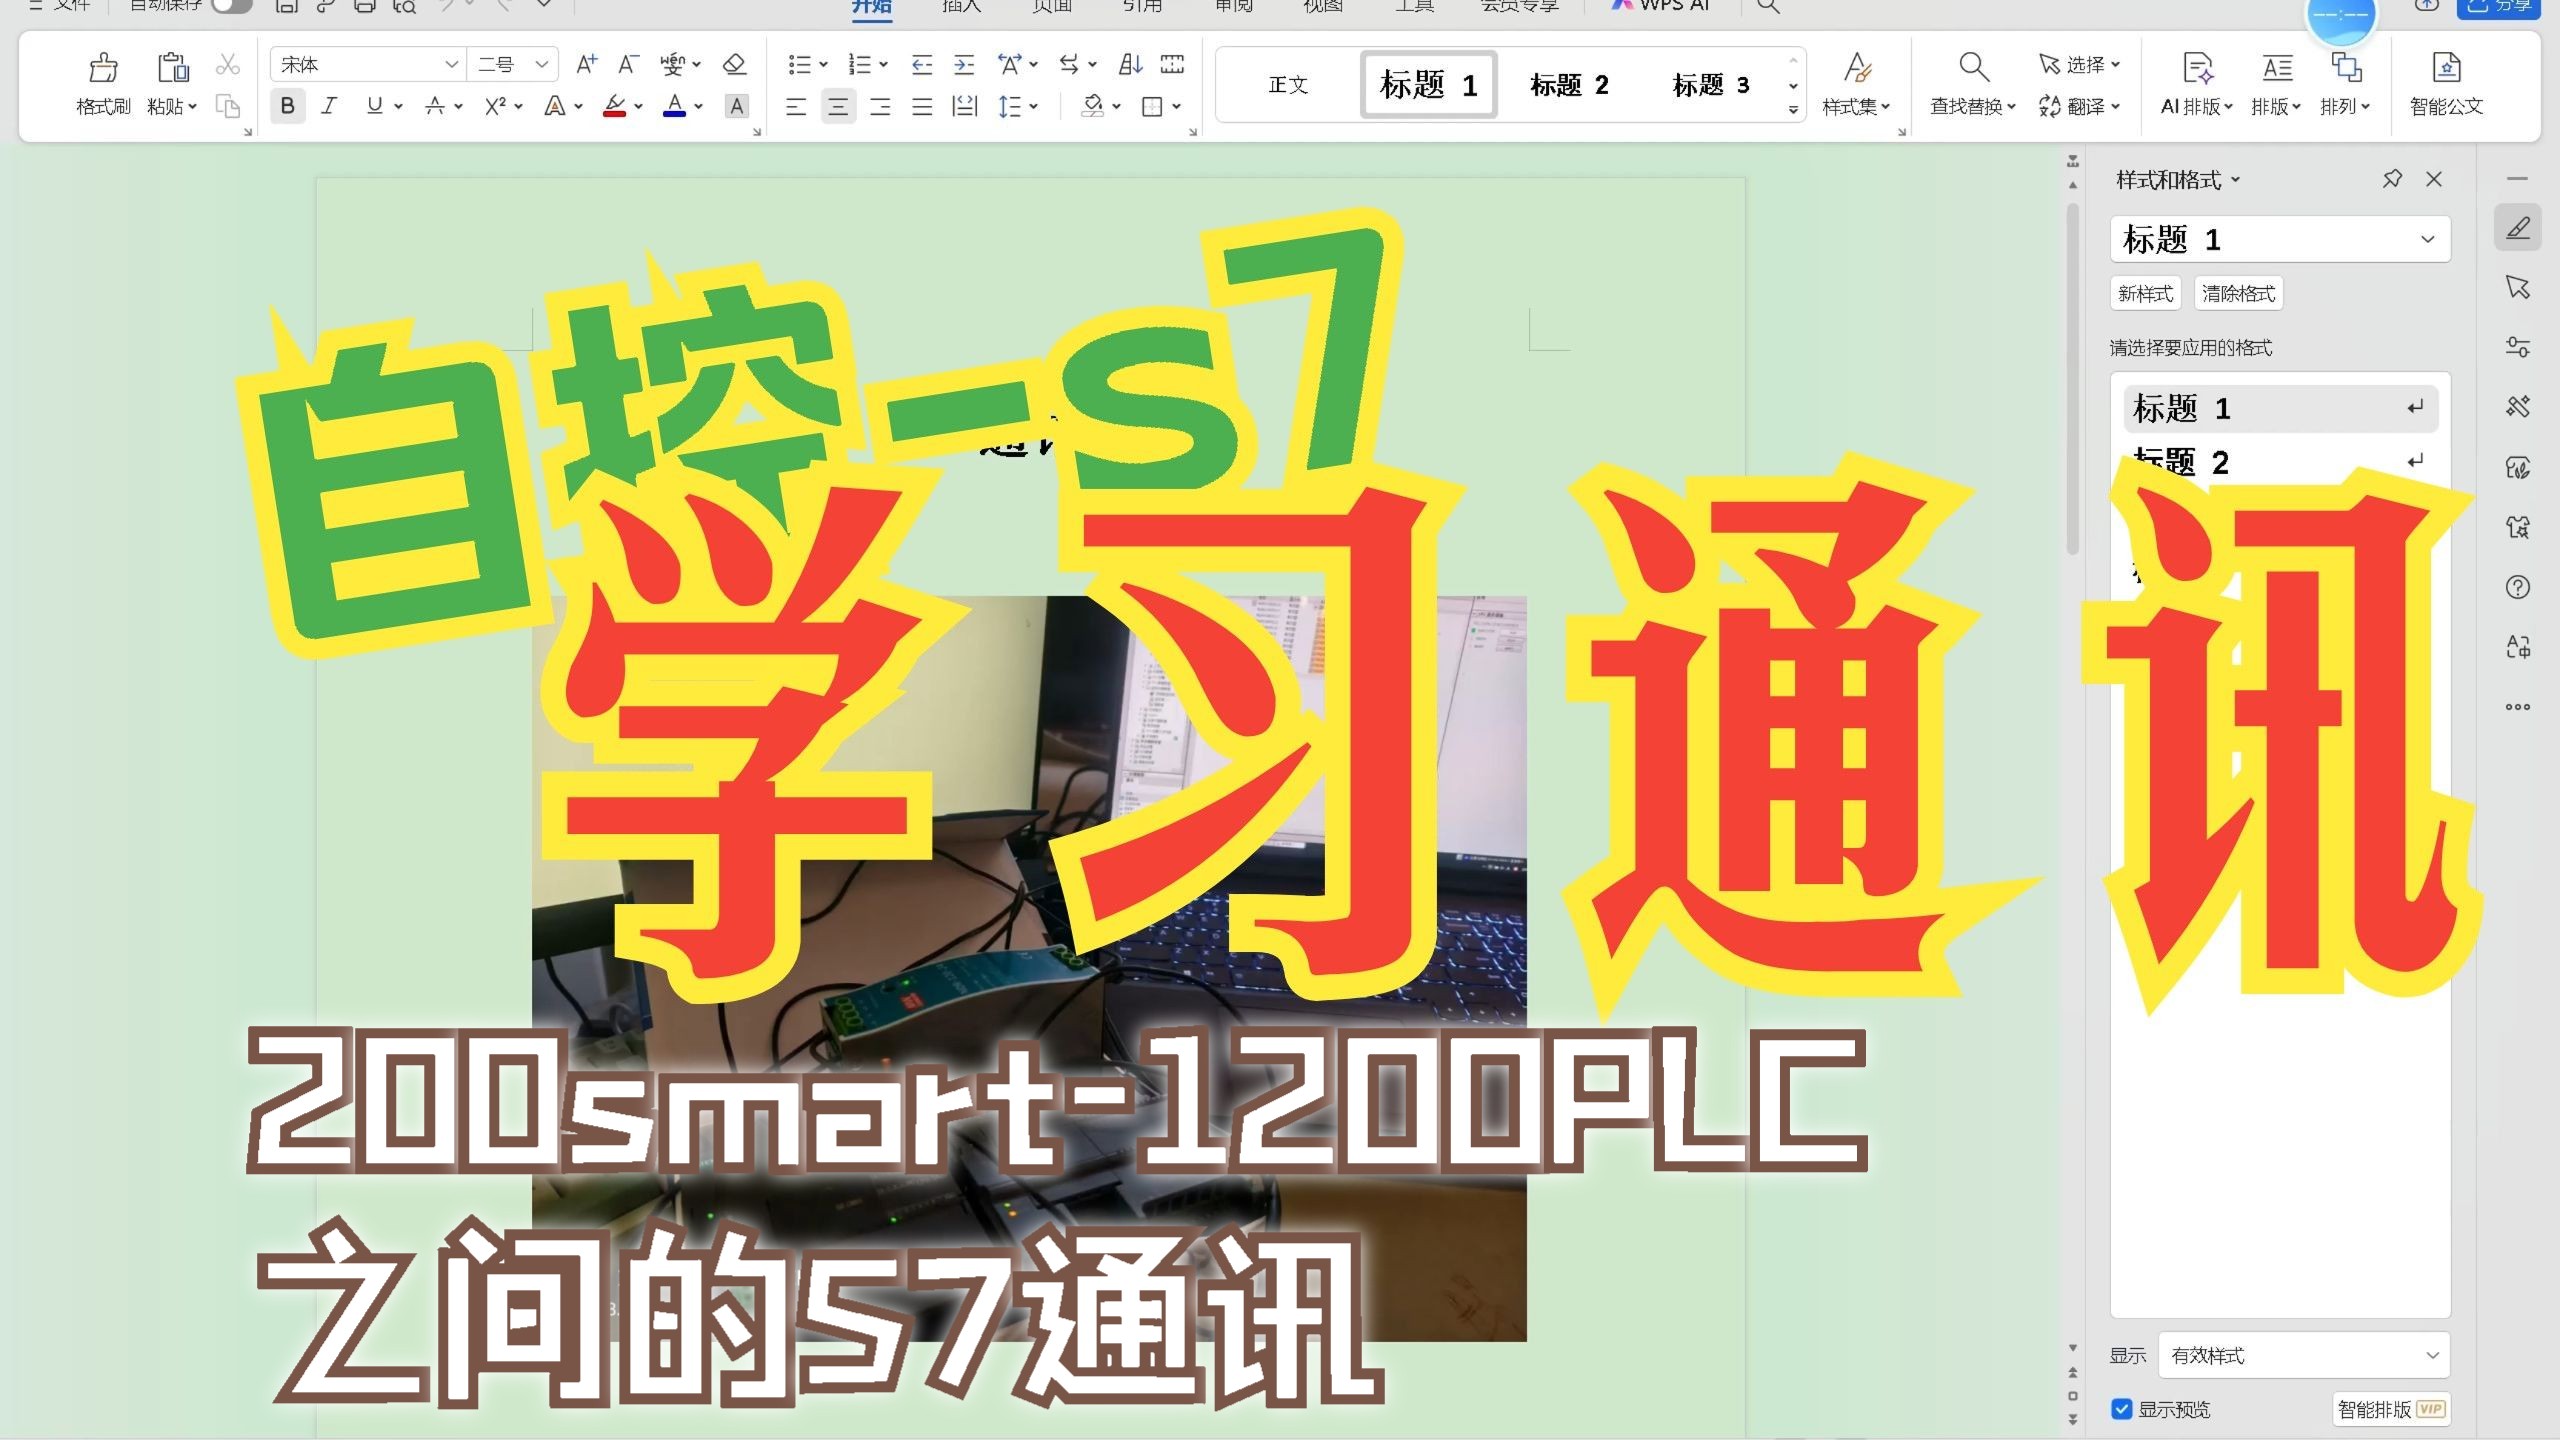Screen dimensions: 2560x1440
Task: Click the document vertical scrollbar
Action: (2073, 378)
